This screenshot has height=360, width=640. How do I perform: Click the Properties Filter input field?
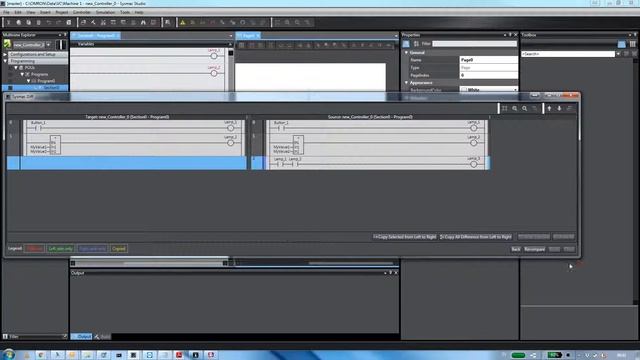(475, 44)
